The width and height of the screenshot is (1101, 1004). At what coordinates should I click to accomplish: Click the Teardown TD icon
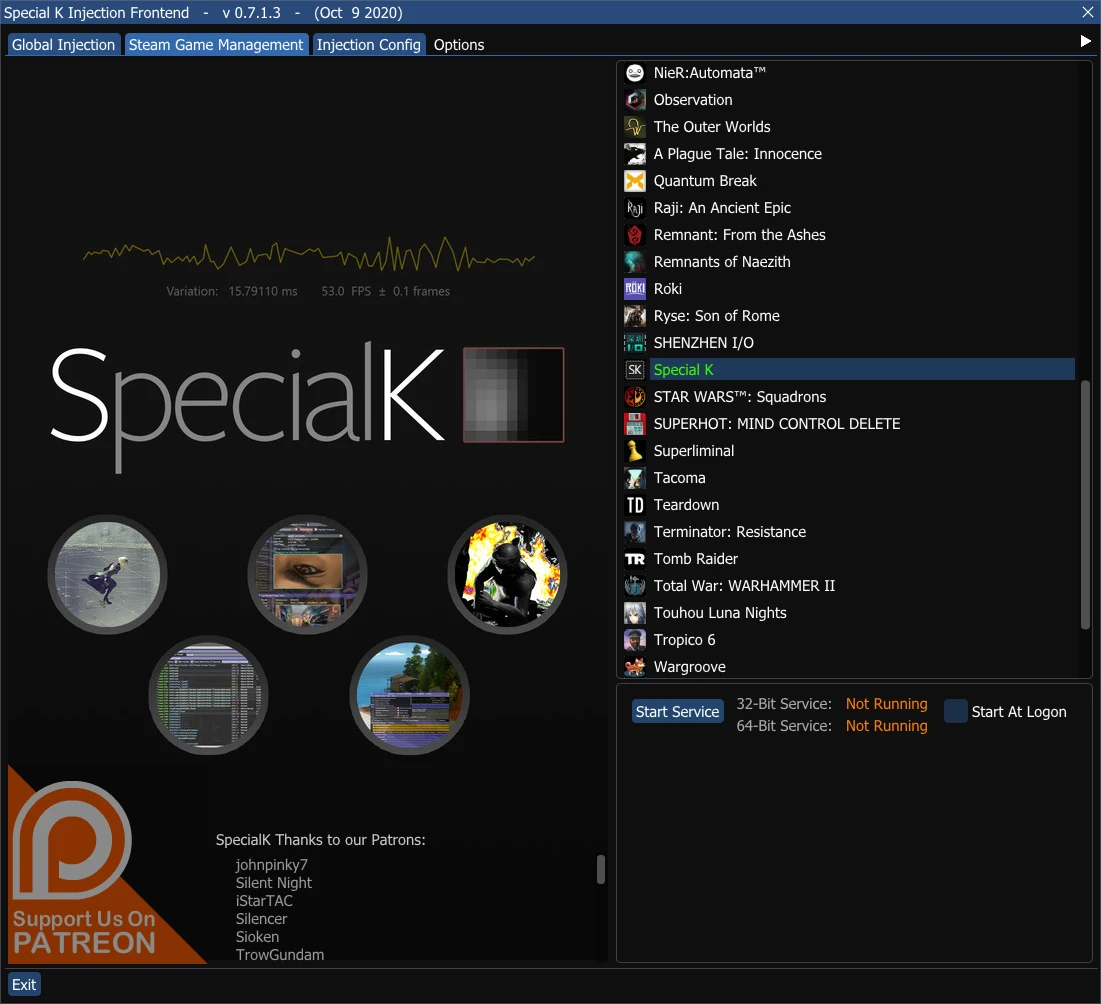(635, 505)
